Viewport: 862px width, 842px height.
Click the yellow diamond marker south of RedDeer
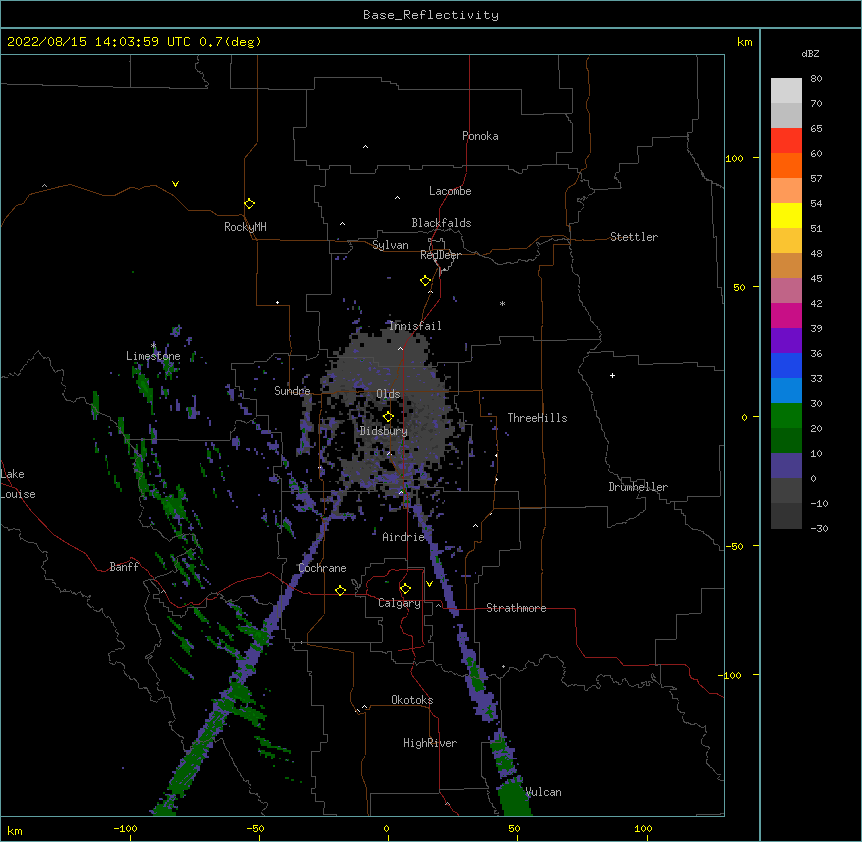[426, 281]
